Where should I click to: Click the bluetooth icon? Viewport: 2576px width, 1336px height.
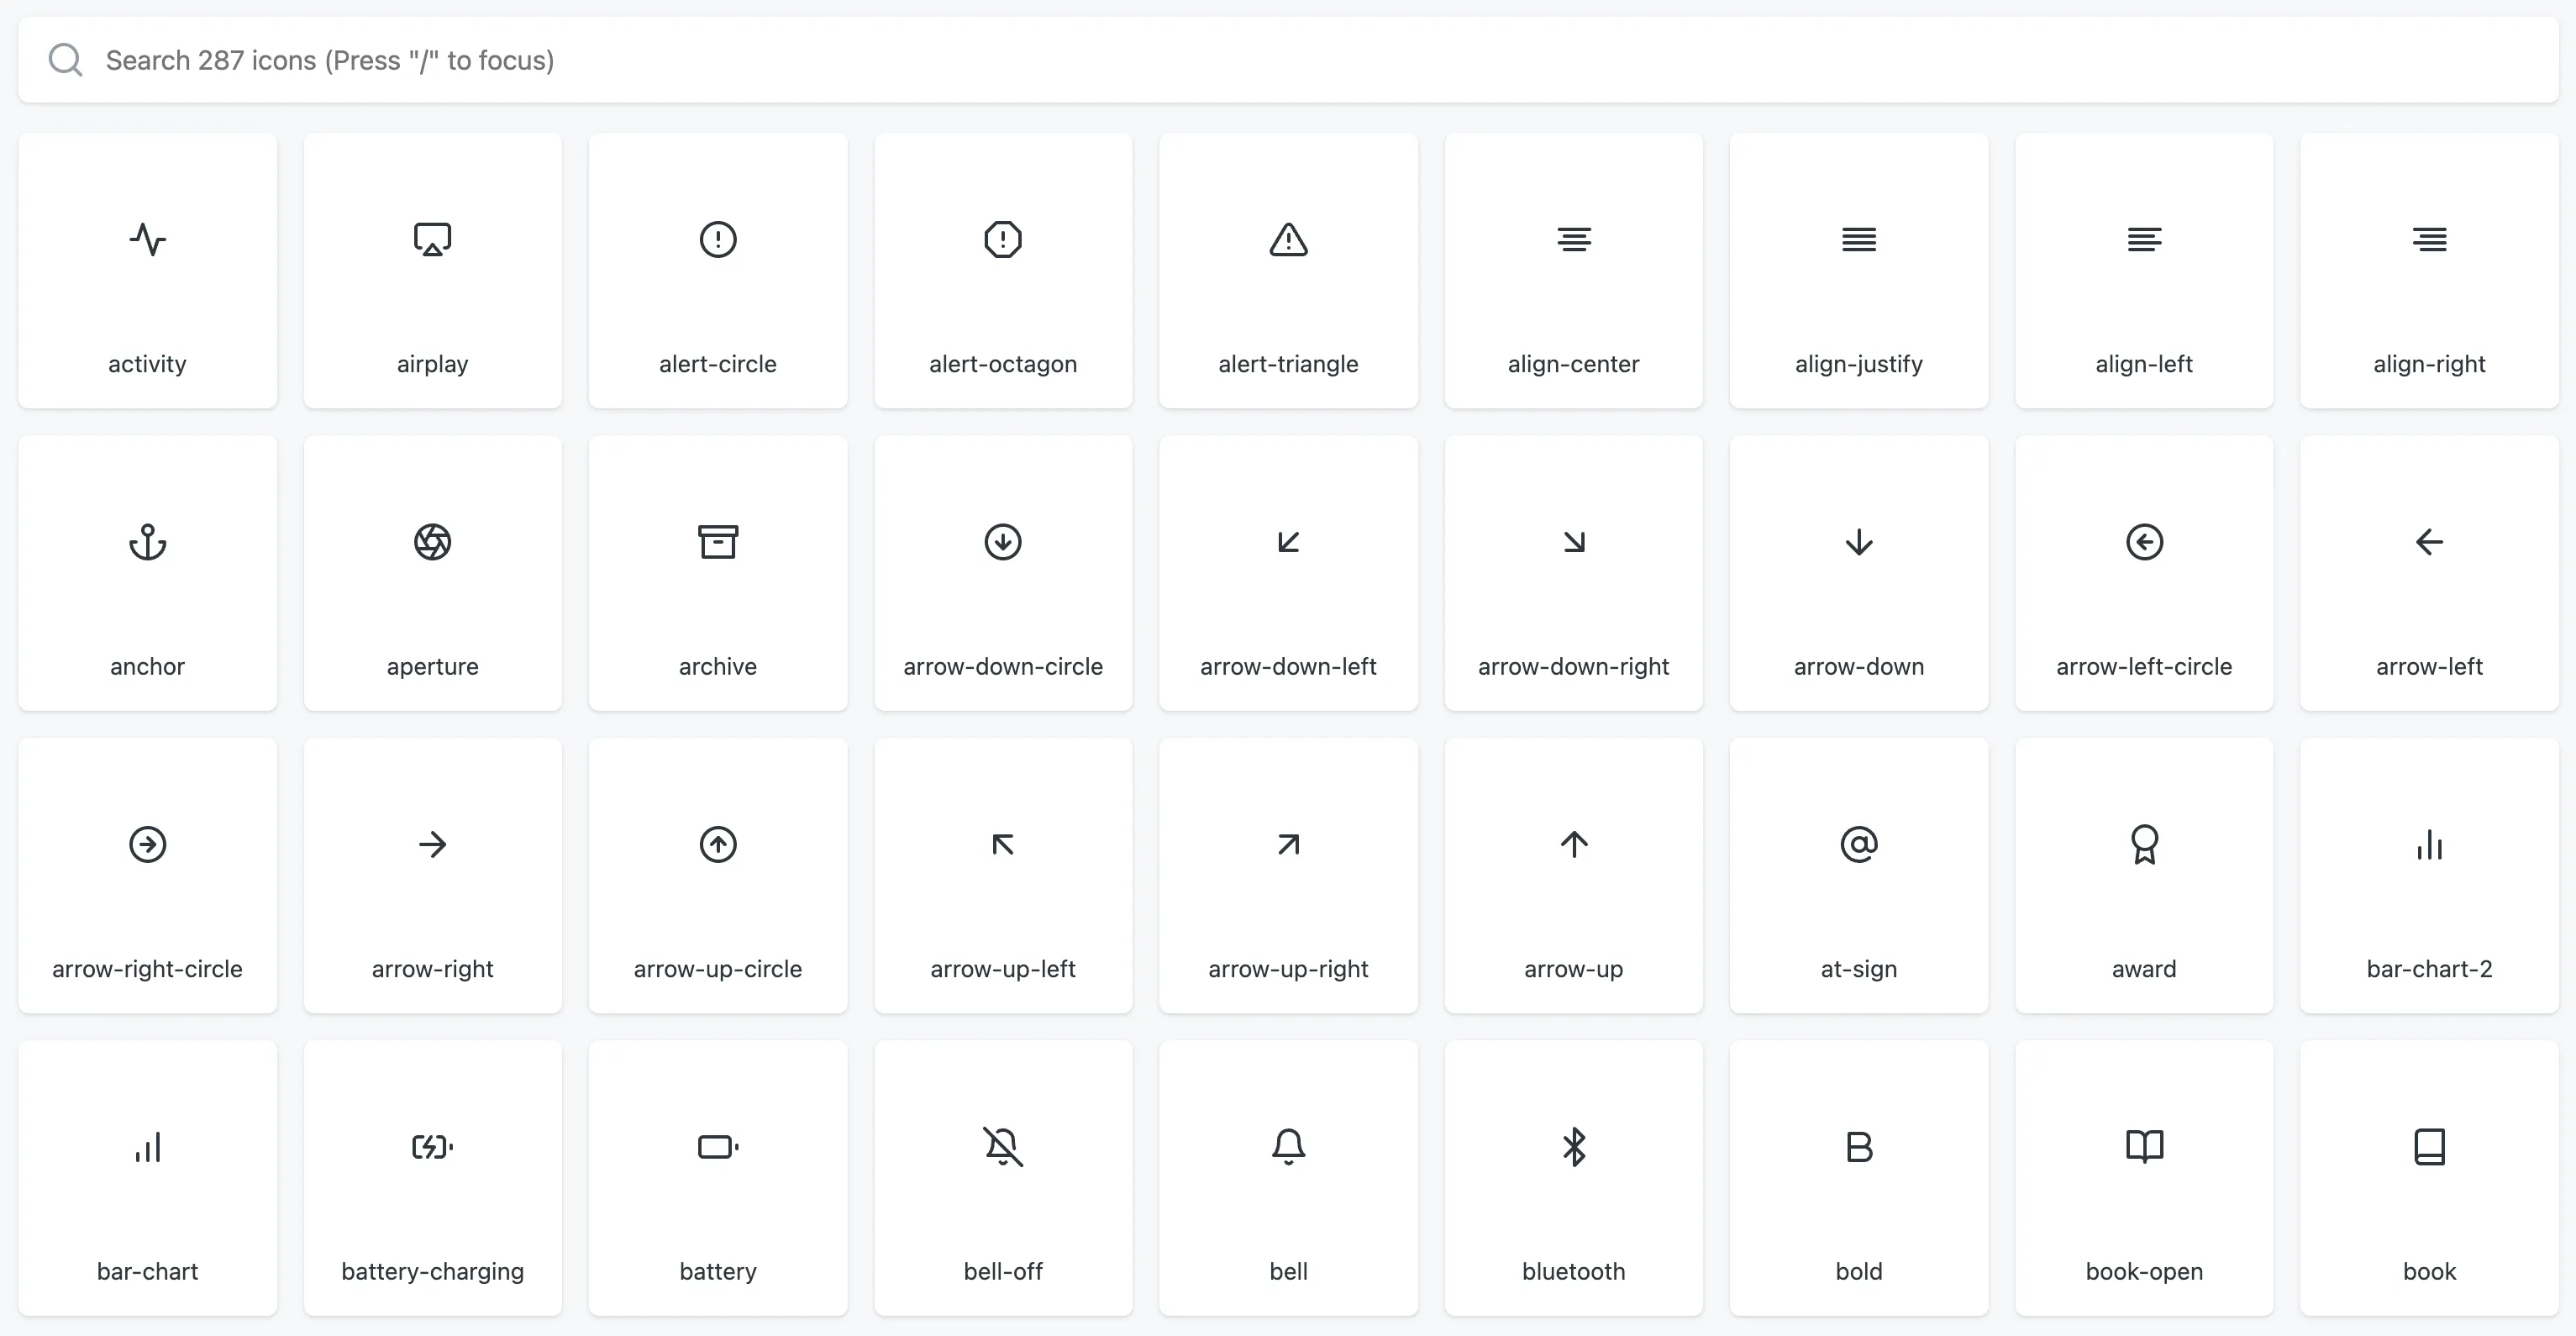tap(1573, 1148)
